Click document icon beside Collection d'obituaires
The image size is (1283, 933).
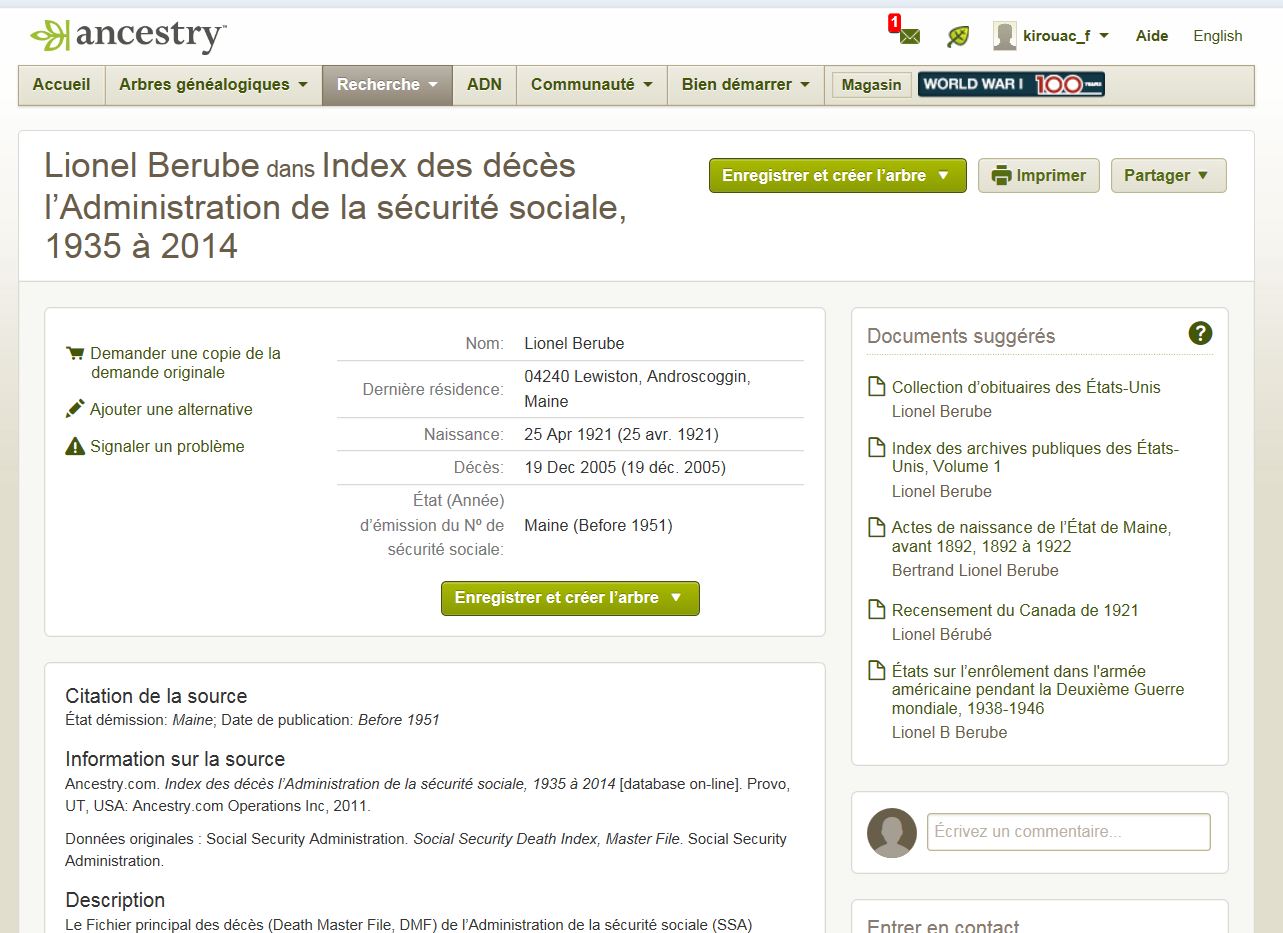click(876, 387)
